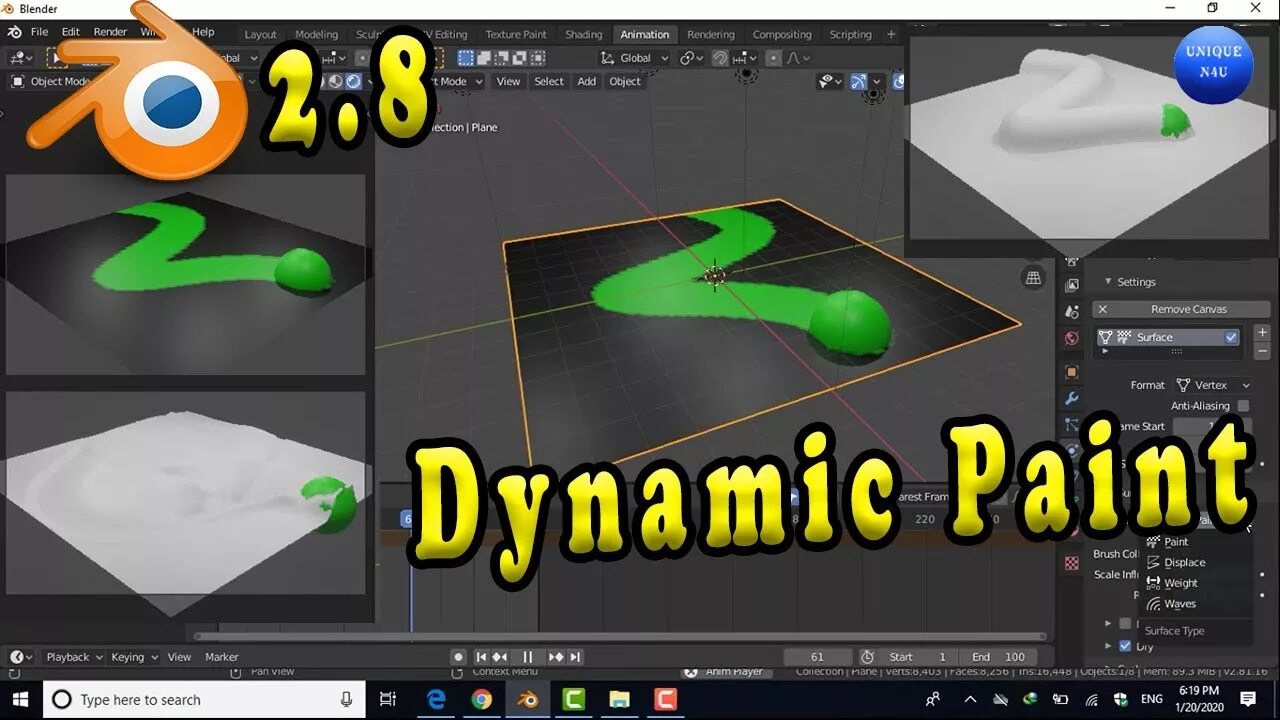1280x720 pixels.
Task: Open the object visibility eye dropdown
Action: [832, 82]
